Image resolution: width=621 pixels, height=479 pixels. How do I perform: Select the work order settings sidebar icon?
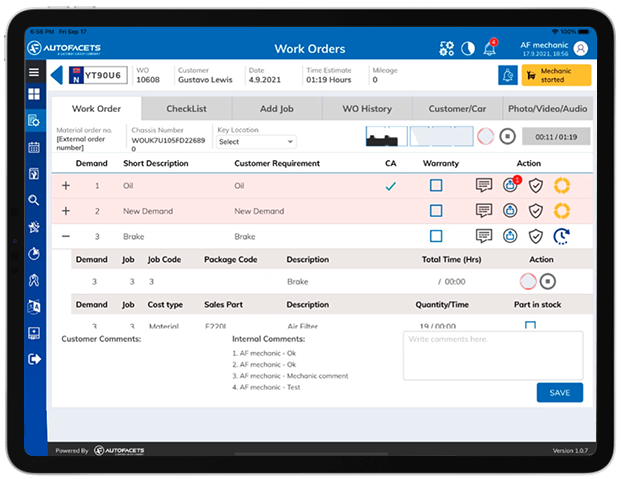[34, 120]
